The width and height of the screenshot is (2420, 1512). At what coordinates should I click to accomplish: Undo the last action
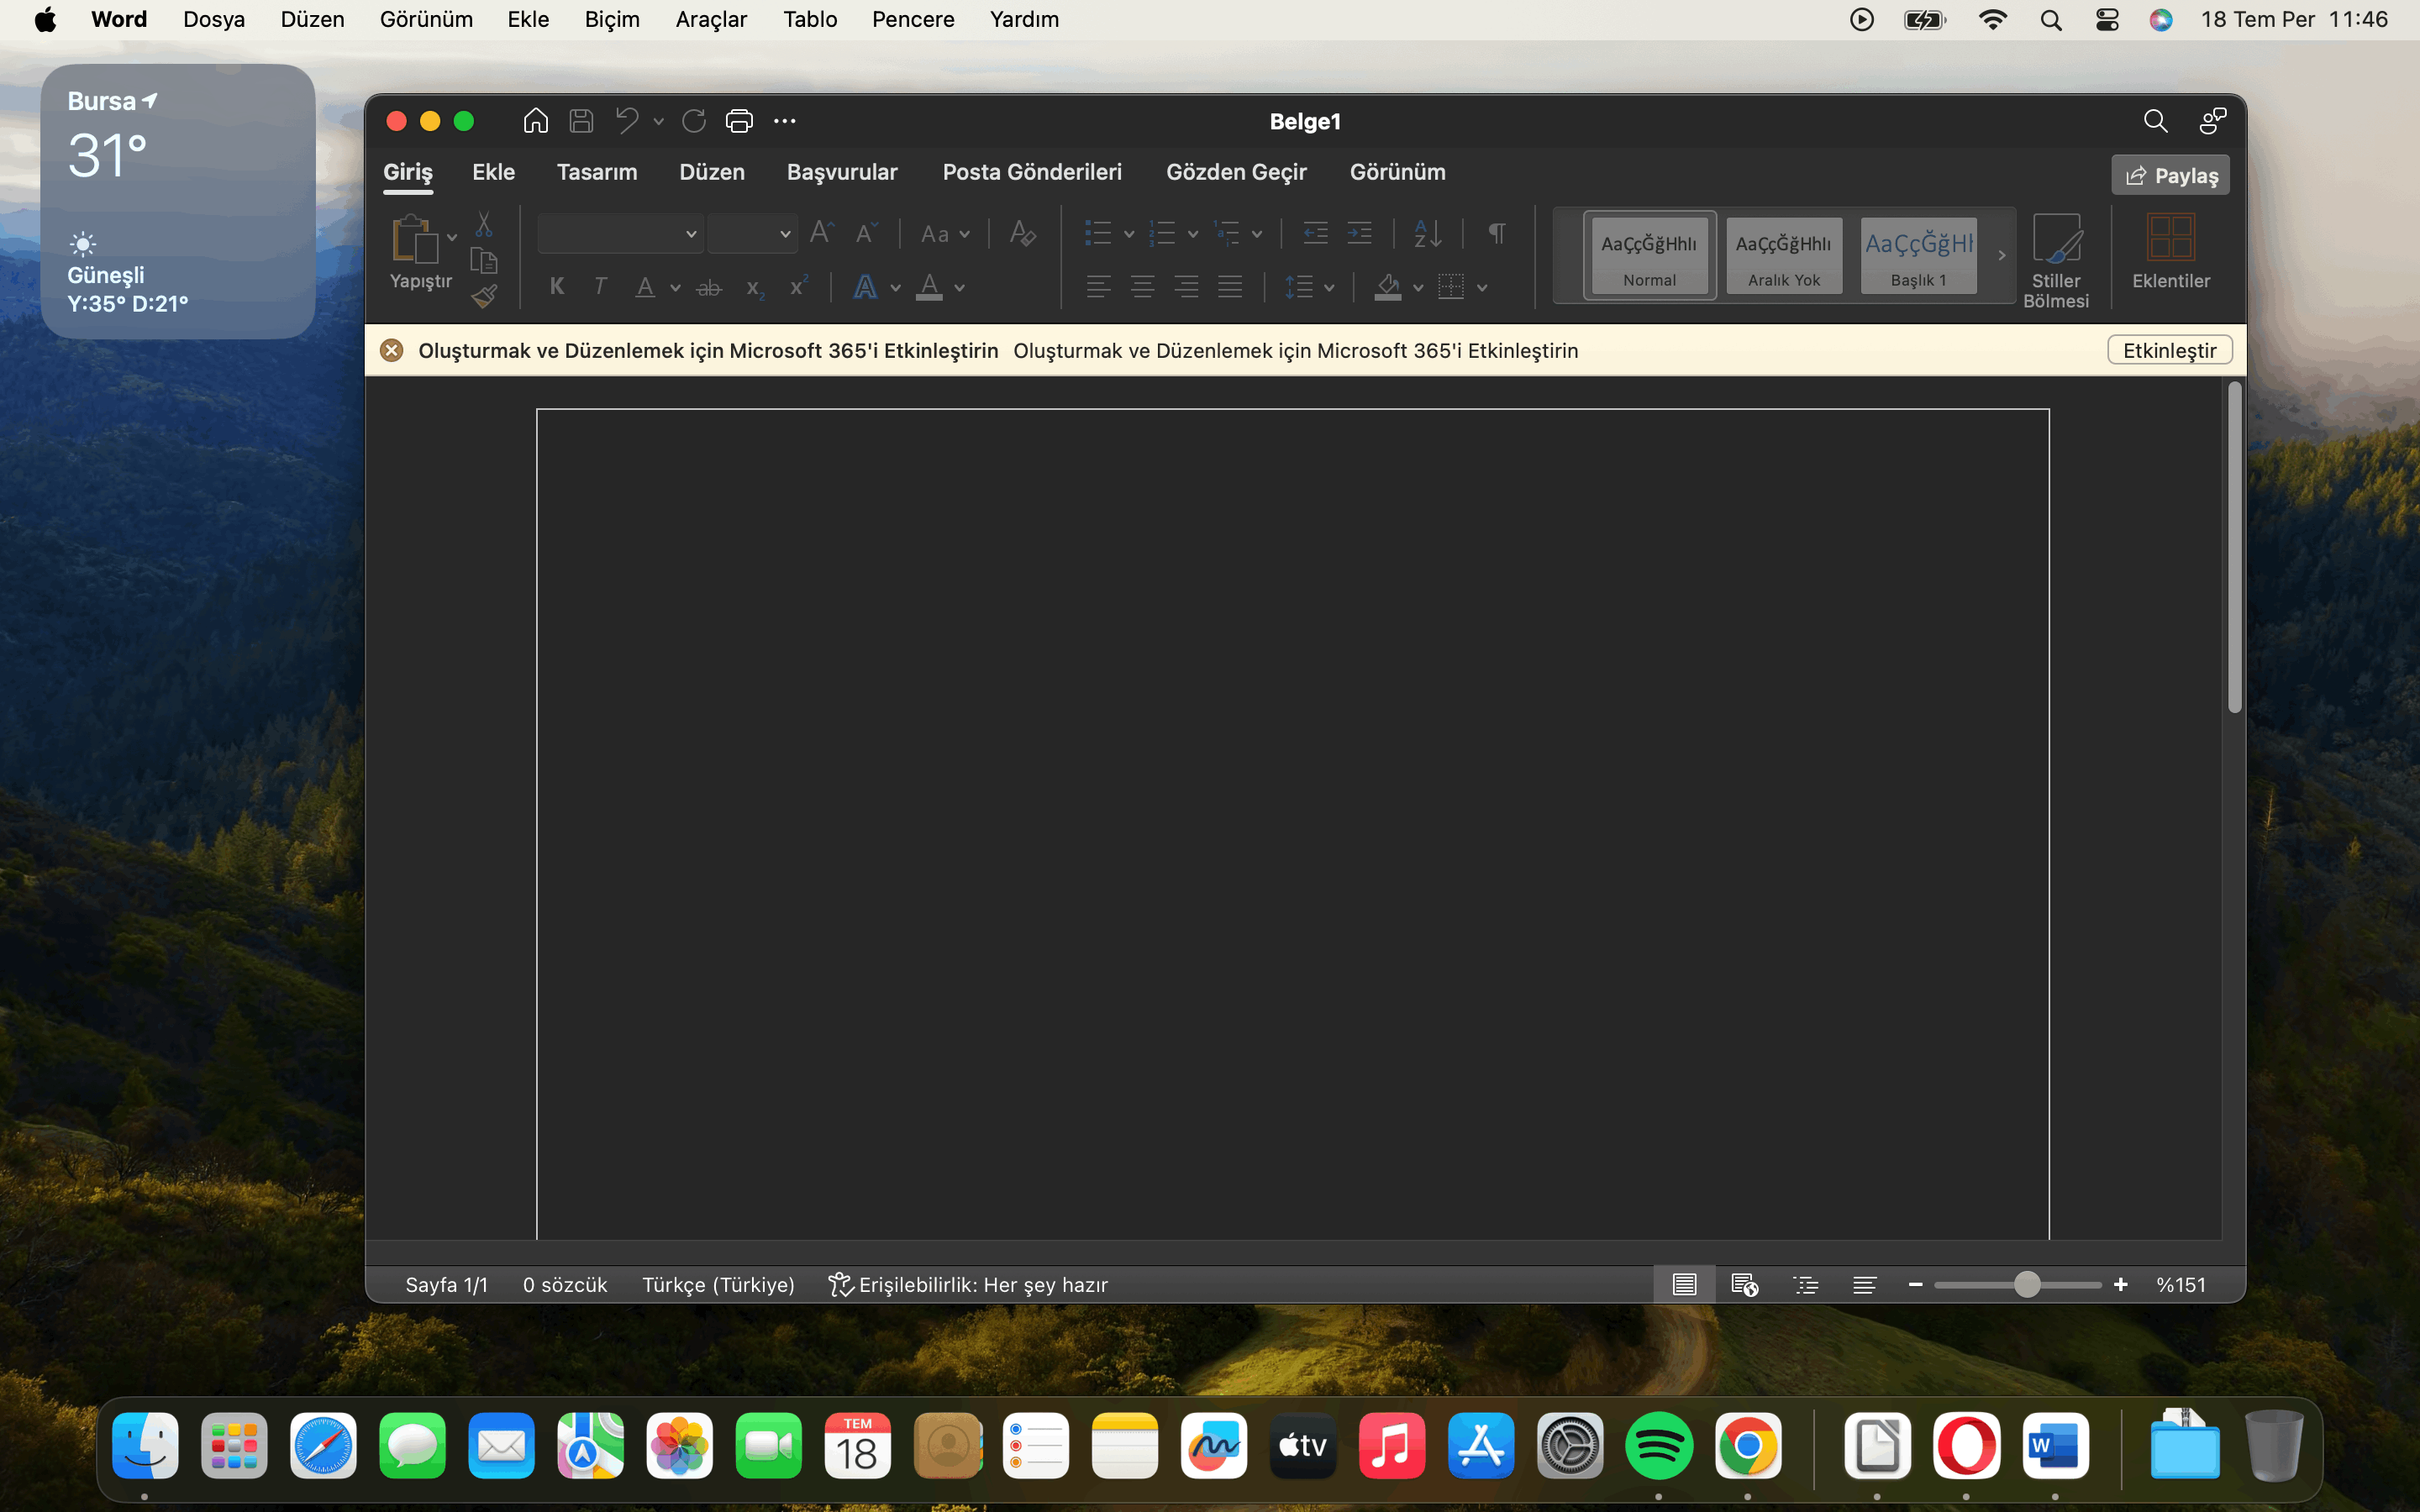pyautogui.click(x=627, y=121)
